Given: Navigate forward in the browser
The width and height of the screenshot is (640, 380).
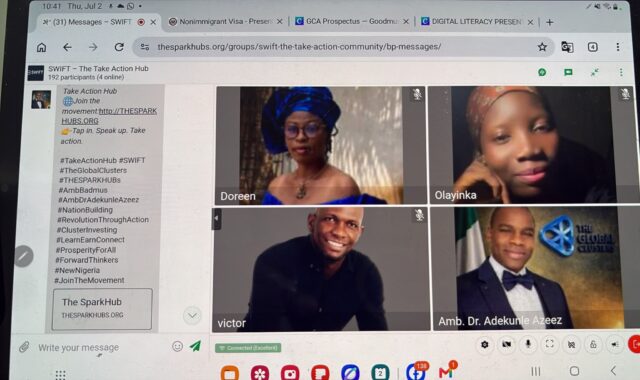Looking at the screenshot, I should 93,47.
